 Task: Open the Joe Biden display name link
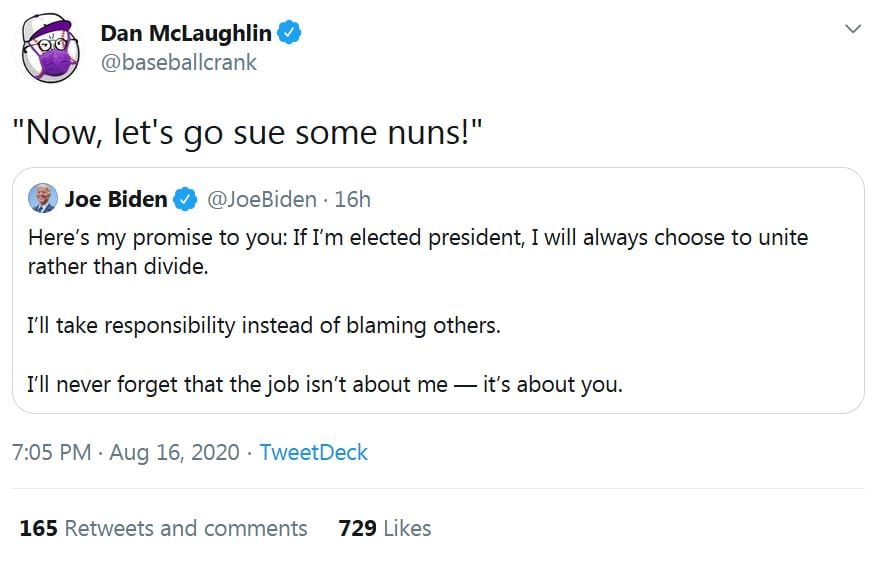coord(116,199)
